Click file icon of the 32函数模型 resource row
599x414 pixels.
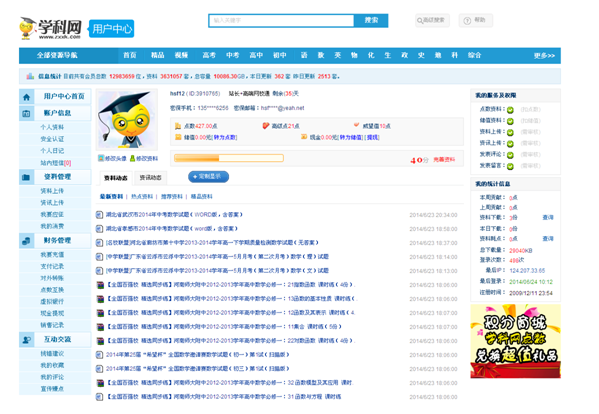(100, 383)
